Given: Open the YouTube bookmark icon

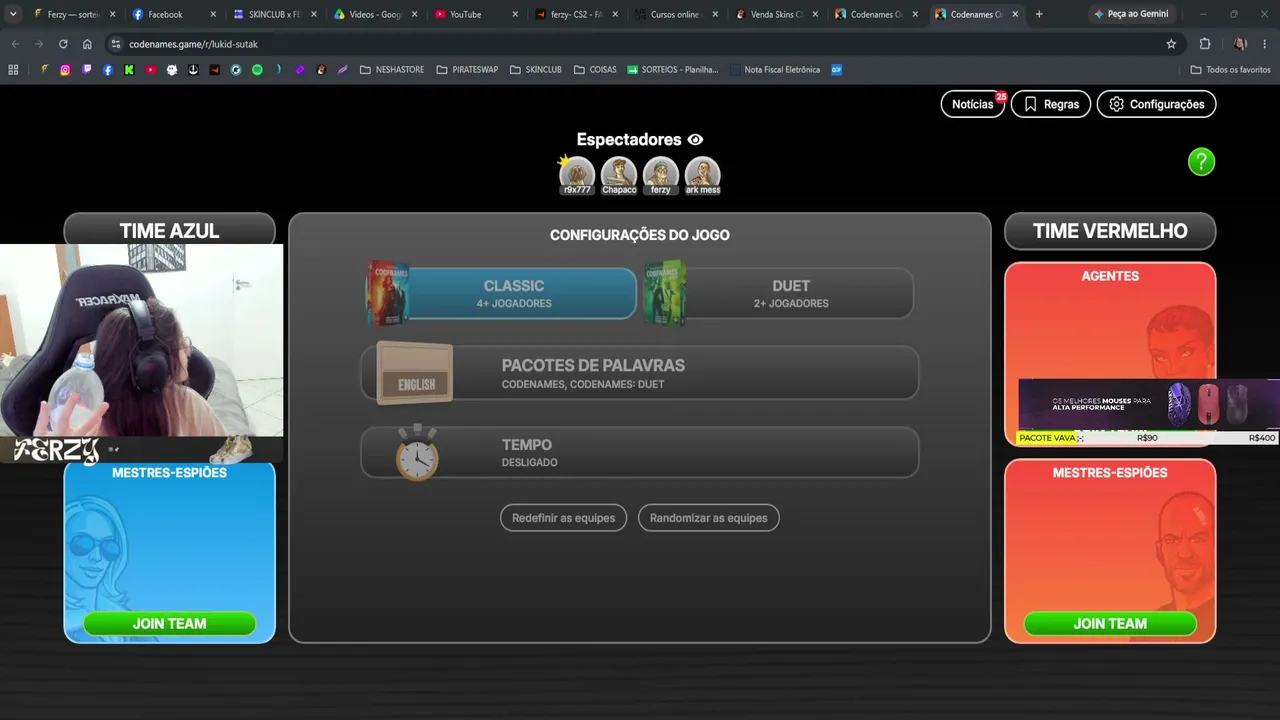Looking at the screenshot, I should pos(151,70).
